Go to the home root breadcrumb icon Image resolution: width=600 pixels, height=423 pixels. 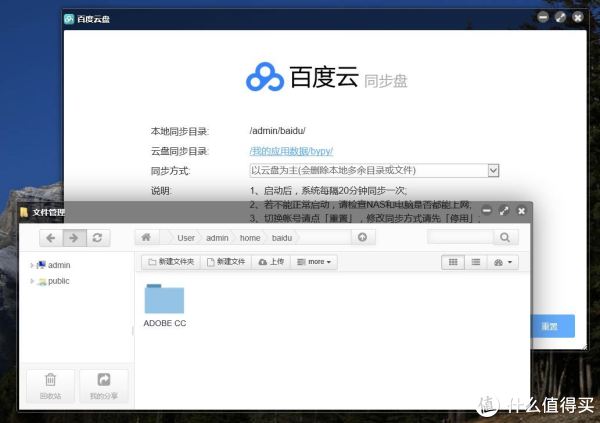pyautogui.click(x=146, y=237)
